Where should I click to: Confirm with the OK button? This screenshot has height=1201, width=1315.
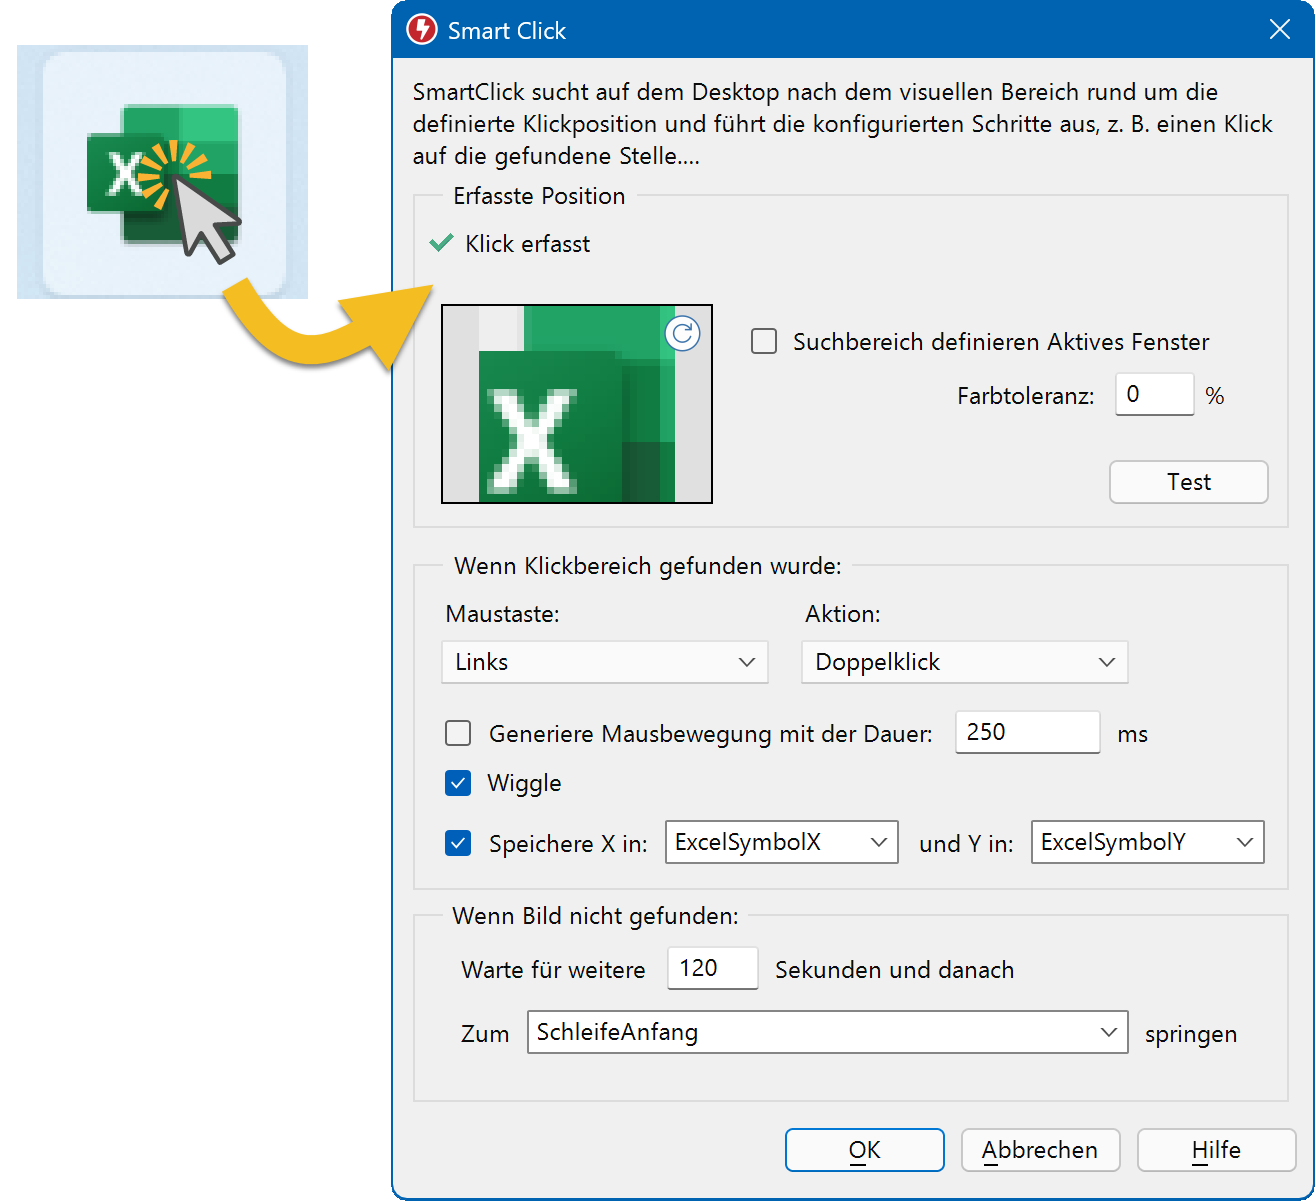(864, 1150)
